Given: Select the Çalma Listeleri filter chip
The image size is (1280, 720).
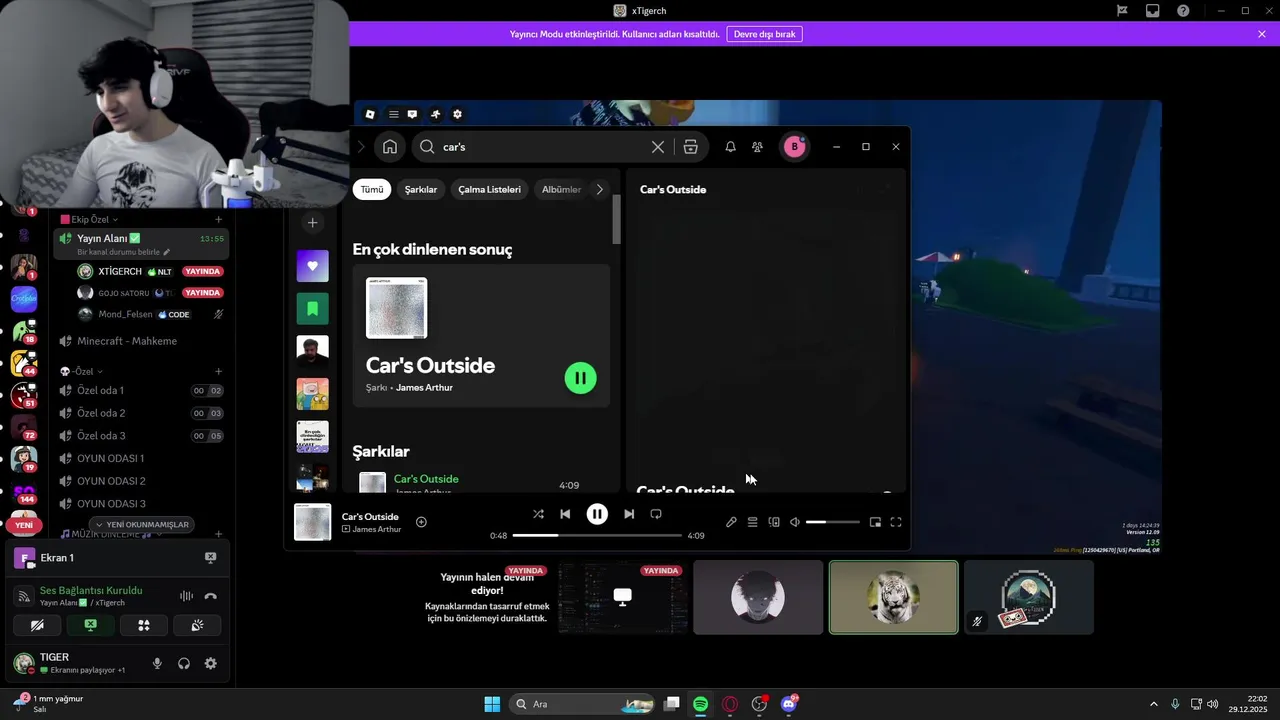Looking at the screenshot, I should [489, 189].
